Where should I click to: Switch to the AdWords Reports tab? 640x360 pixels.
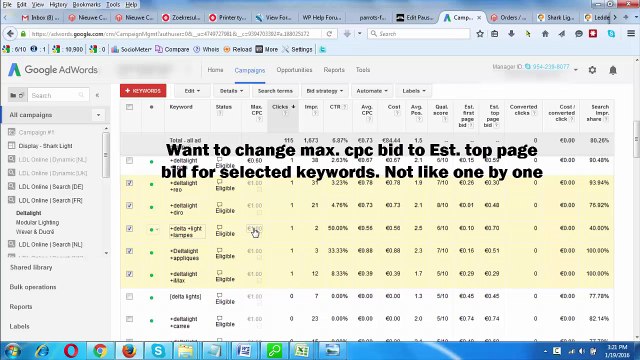click(334, 70)
